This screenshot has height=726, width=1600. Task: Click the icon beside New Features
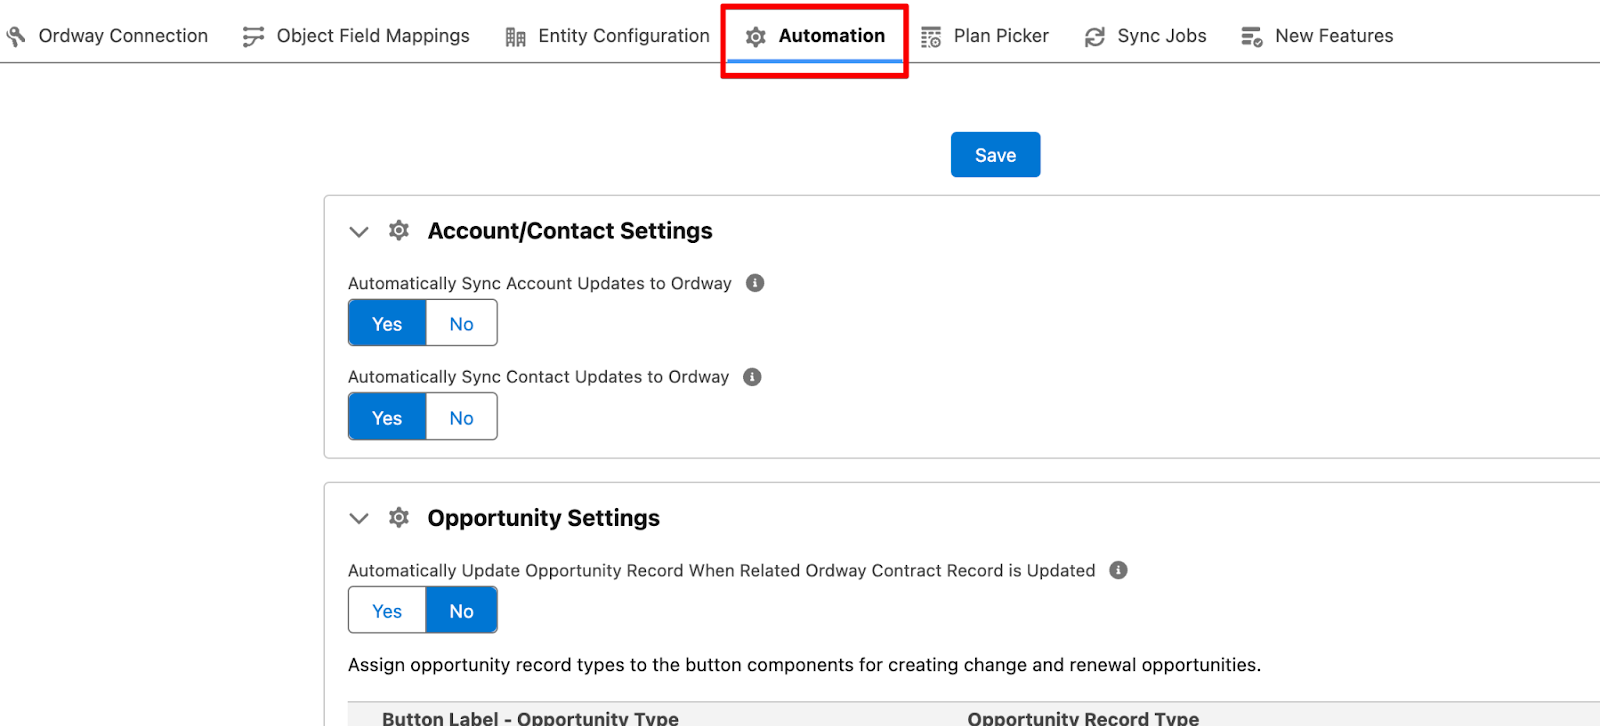(x=1252, y=37)
